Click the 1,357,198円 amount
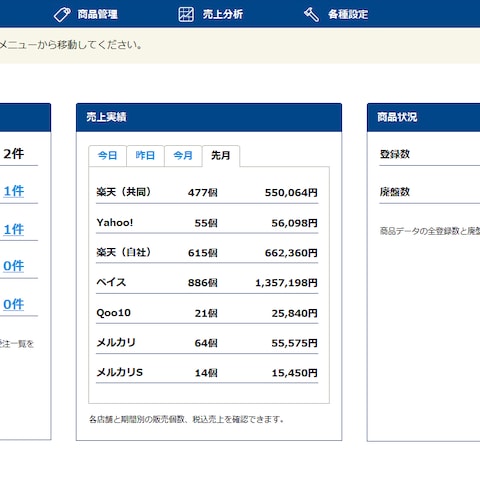Image resolution: width=480 pixels, height=480 pixels. pyautogui.click(x=286, y=283)
